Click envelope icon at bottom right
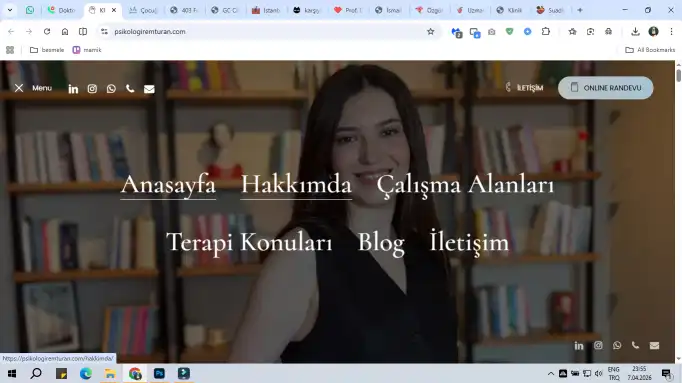 [654, 346]
